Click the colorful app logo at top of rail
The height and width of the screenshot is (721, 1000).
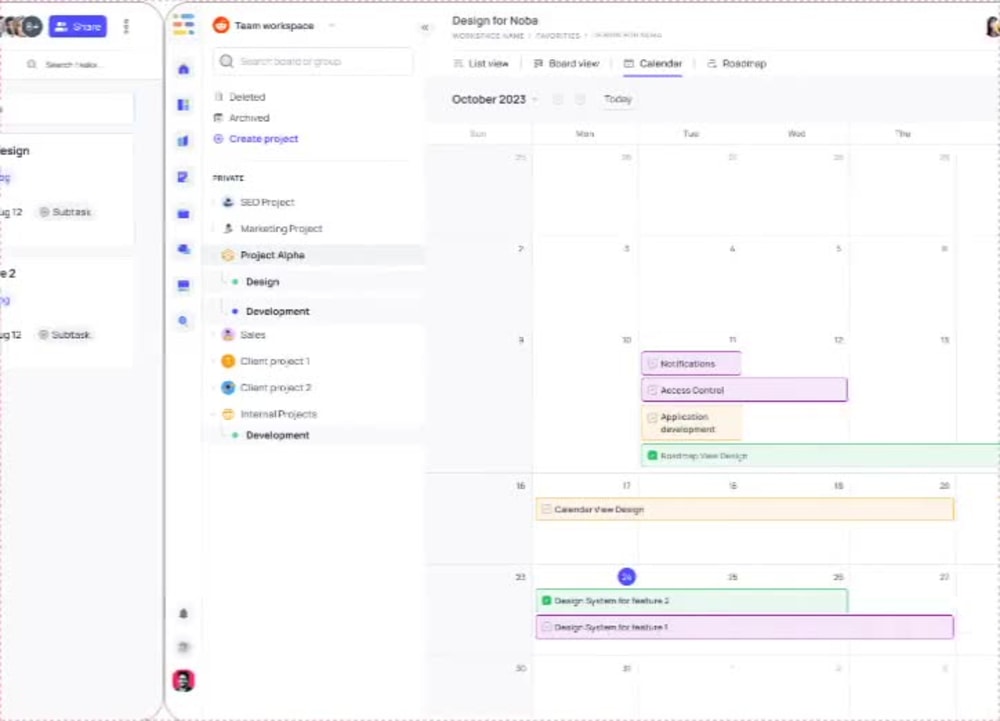(184, 24)
